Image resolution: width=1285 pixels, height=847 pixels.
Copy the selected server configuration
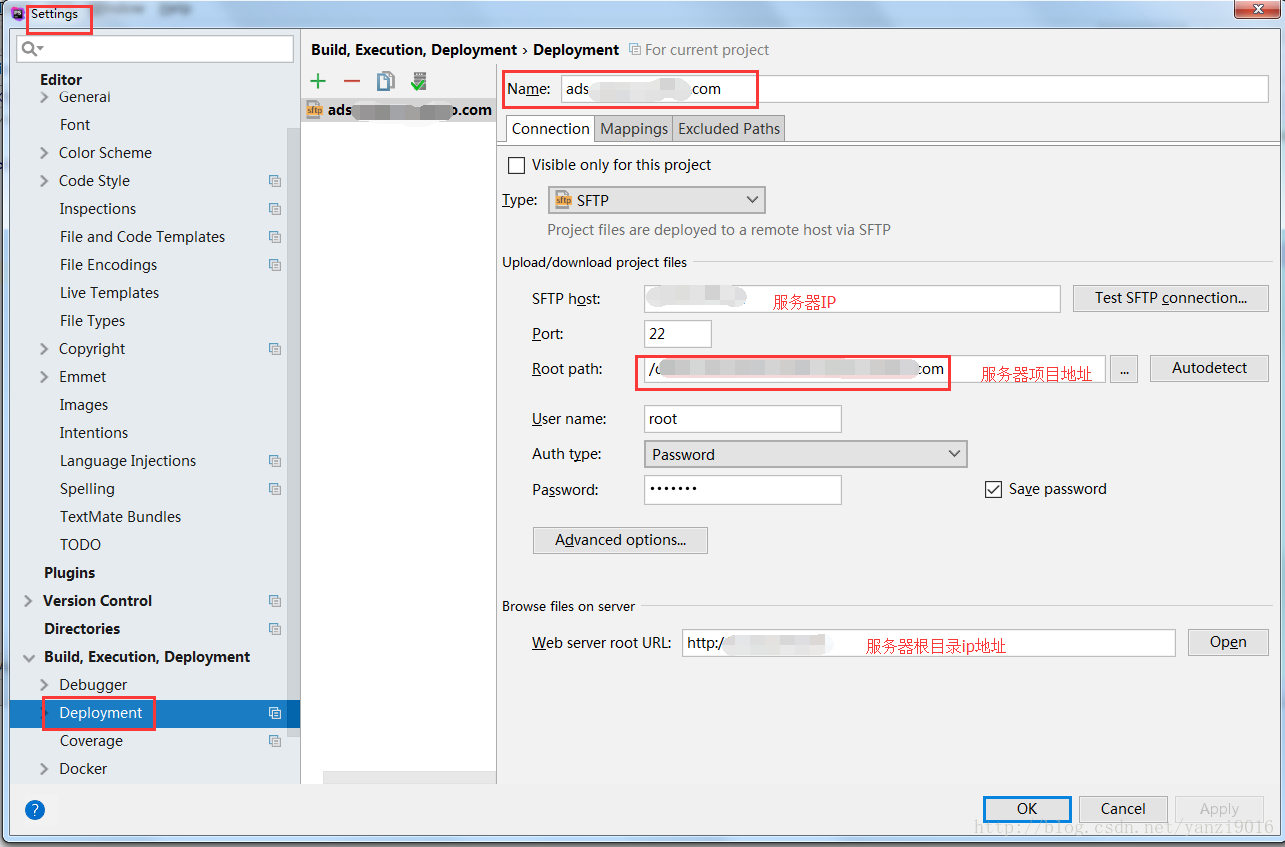385,82
